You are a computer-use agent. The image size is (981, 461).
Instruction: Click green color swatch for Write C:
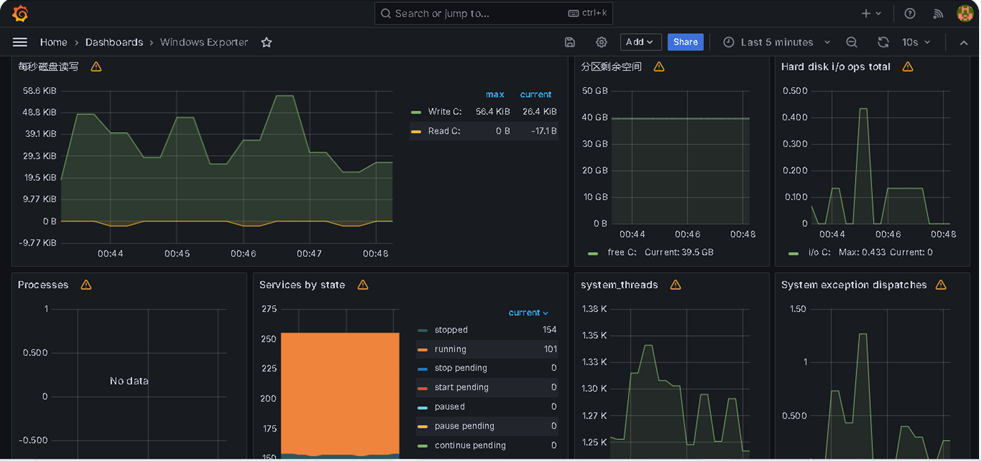[416, 113]
